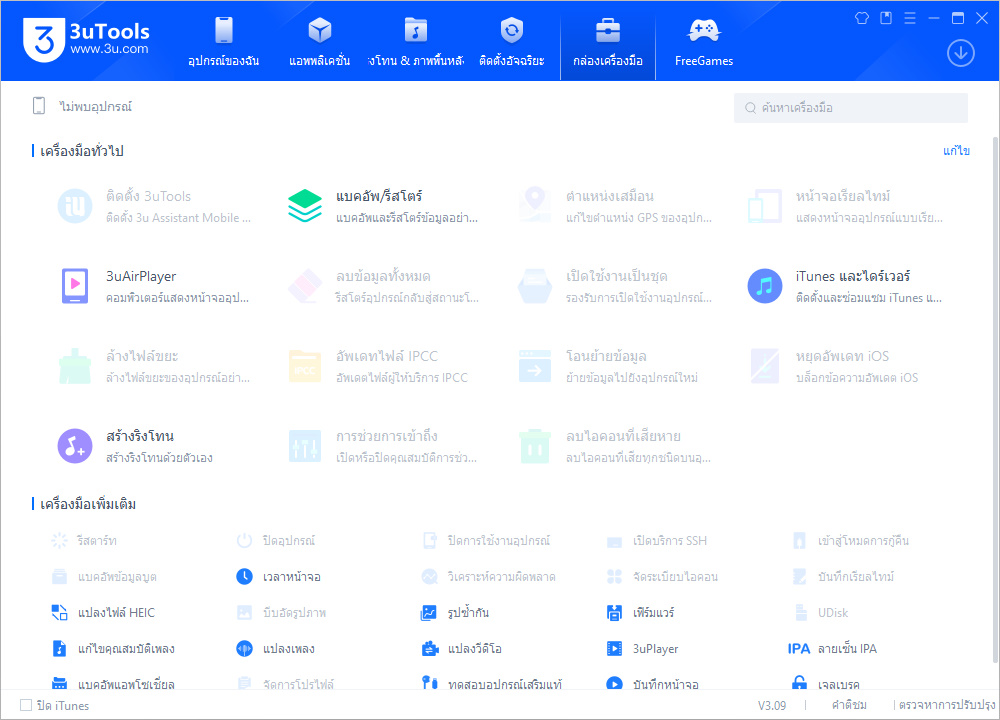Screen dimensions: 1000x720
Task: Click the transfer data arrow icon
Action: pos(534,366)
